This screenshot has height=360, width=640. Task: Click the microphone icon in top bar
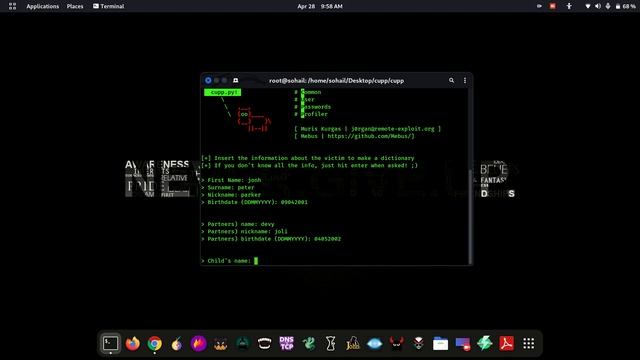point(608,6)
